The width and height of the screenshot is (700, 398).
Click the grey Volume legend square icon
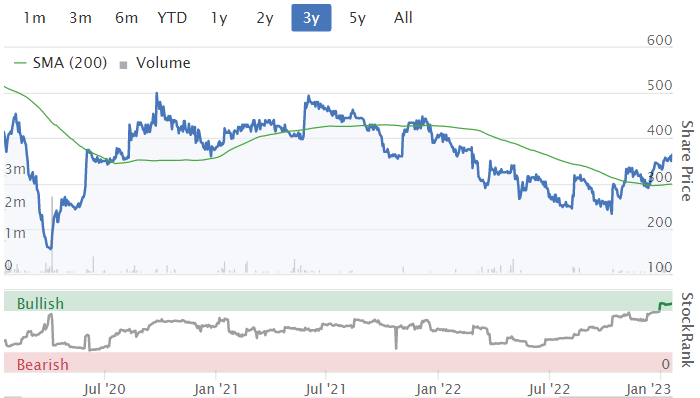[124, 65]
